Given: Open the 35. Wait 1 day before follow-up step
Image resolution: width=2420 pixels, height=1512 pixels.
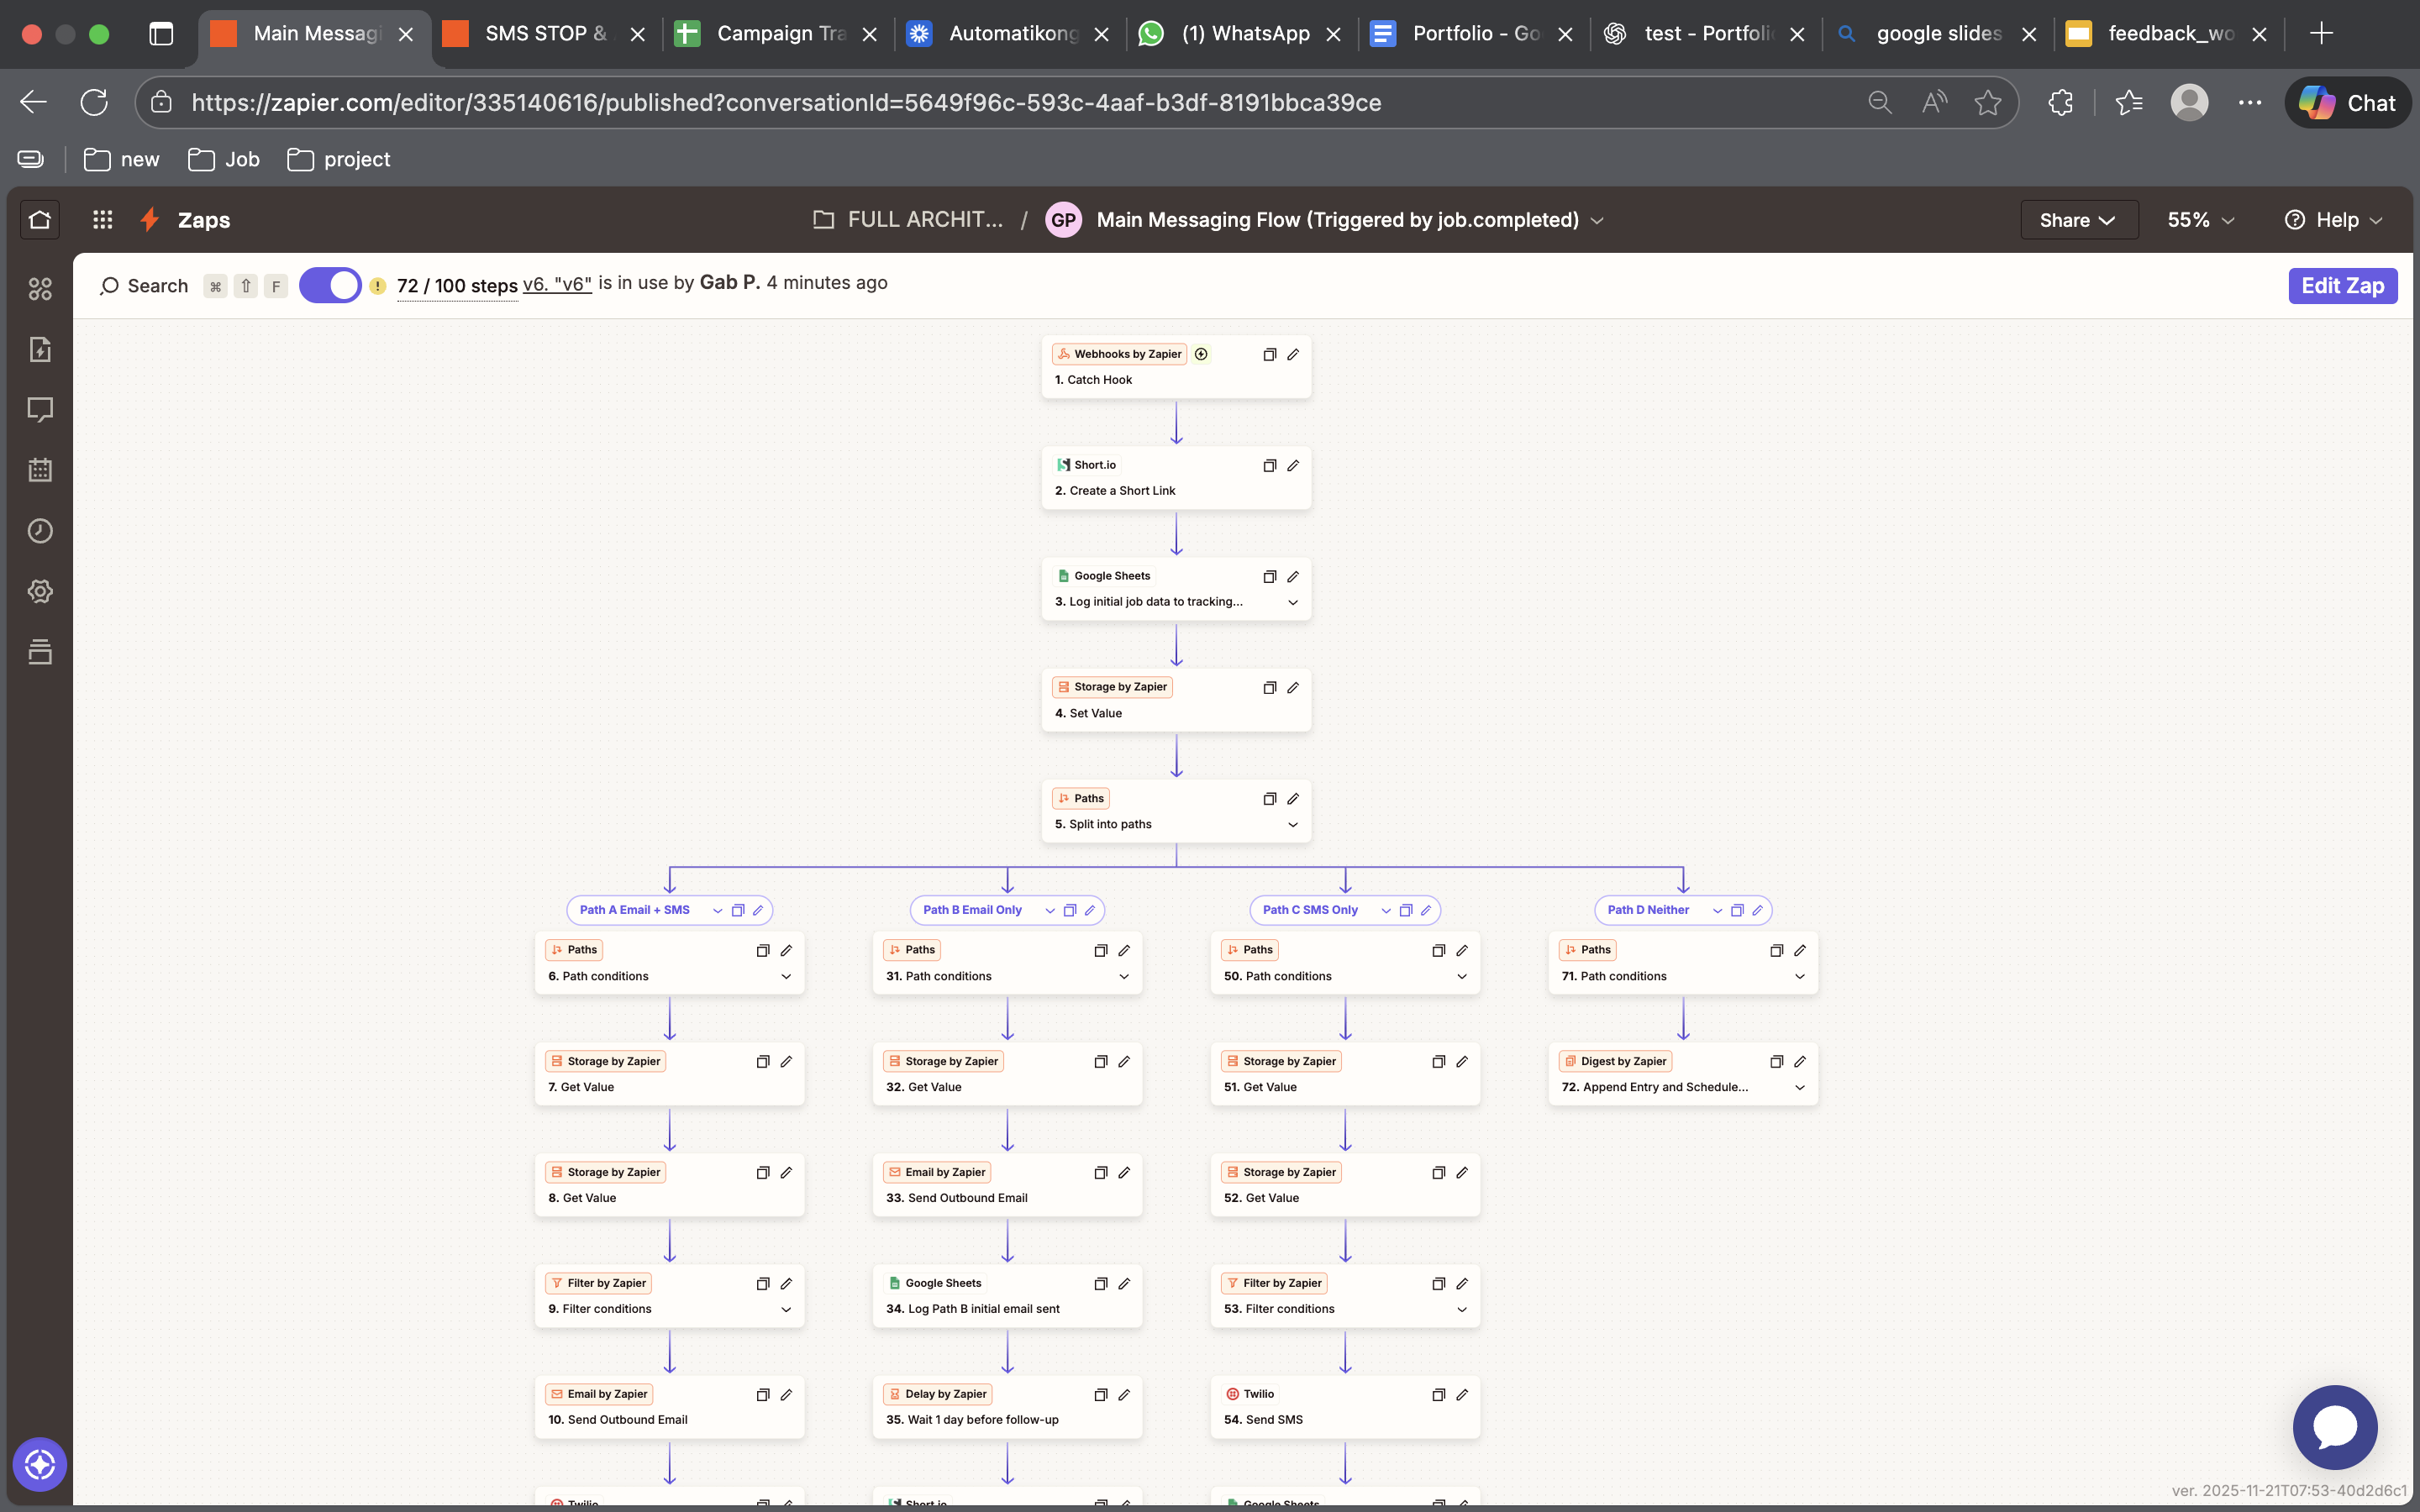Looking at the screenshot, I should click(x=1007, y=1407).
